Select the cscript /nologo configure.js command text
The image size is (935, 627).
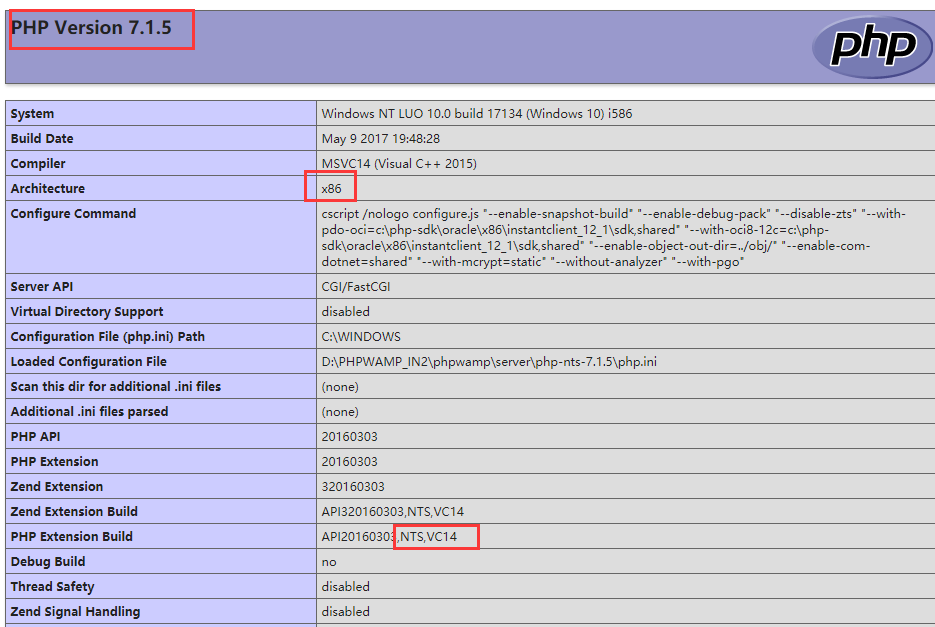[614, 237]
